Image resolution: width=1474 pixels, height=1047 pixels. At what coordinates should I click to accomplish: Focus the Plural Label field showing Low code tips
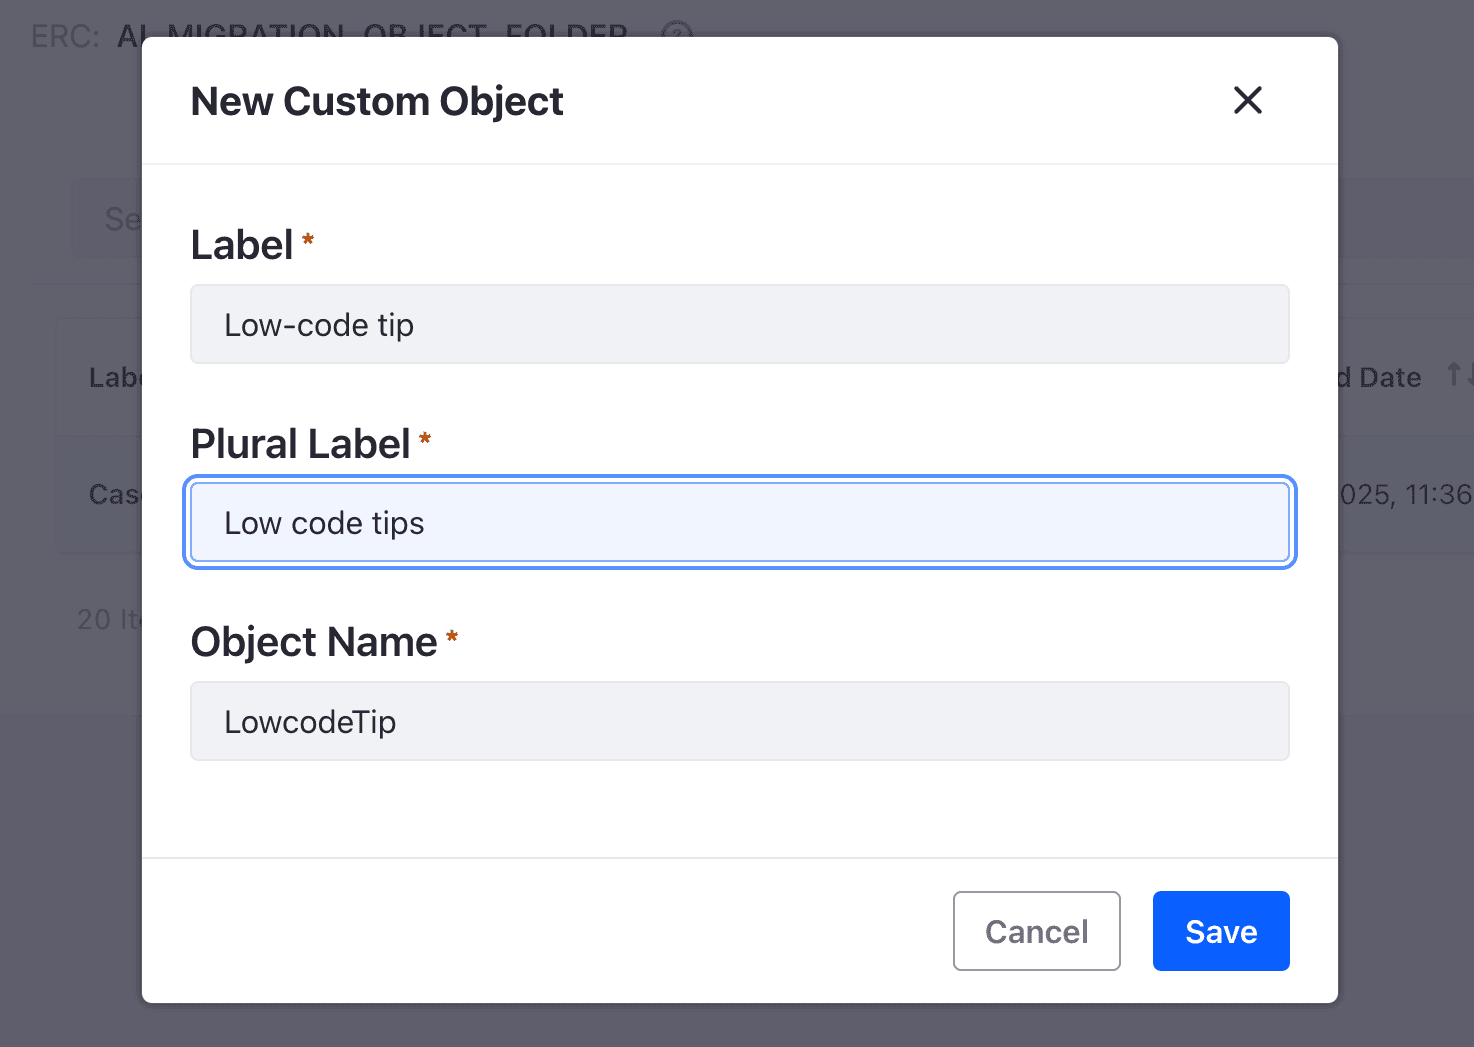pyautogui.click(x=739, y=522)
